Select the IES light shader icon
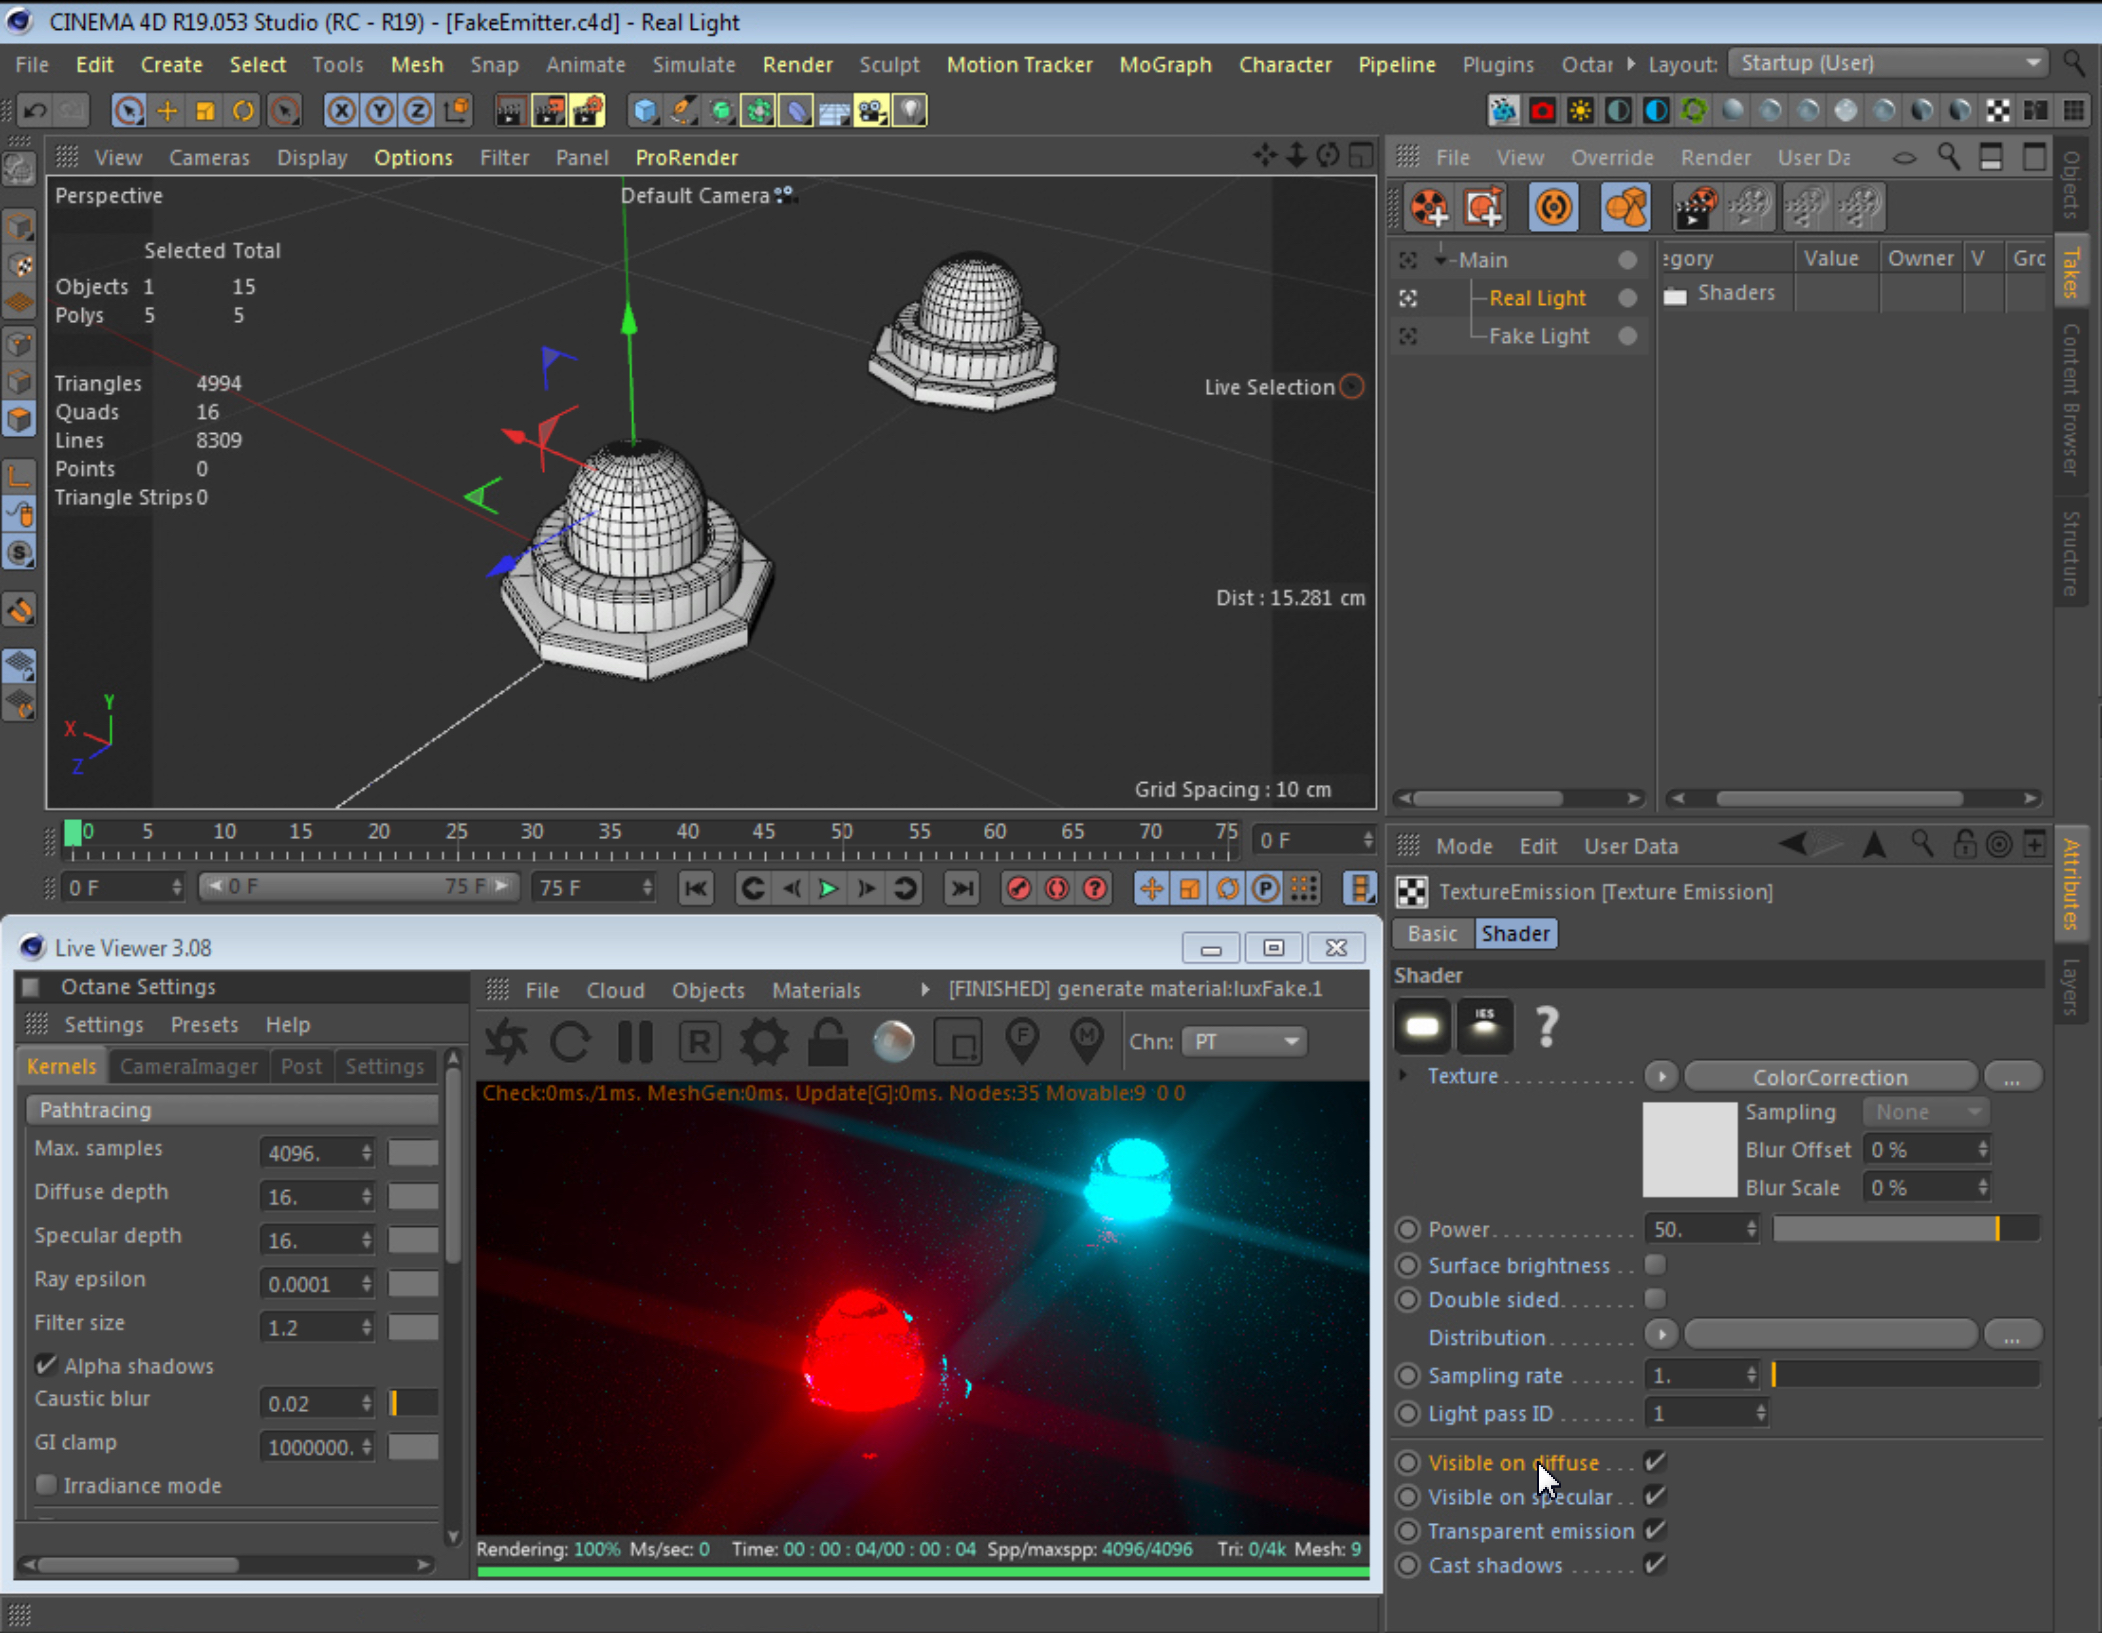 1484,1026
